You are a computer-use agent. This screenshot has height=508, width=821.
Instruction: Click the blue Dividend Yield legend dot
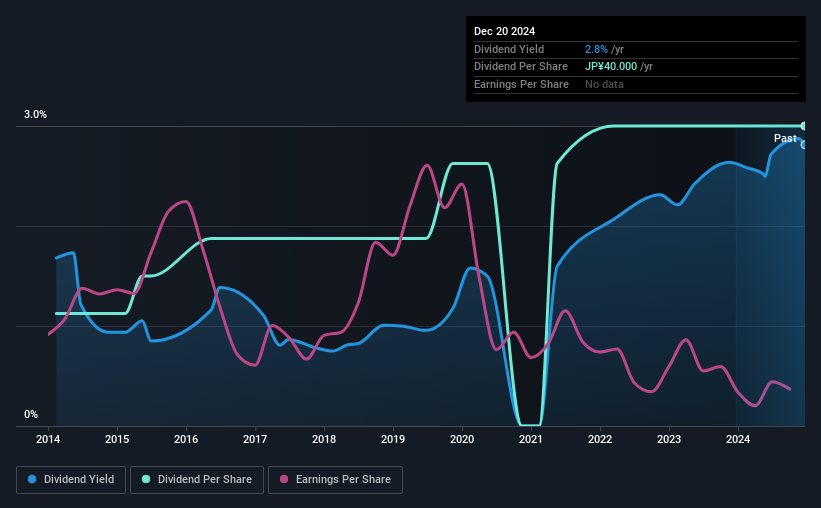(x=32, y=479)
